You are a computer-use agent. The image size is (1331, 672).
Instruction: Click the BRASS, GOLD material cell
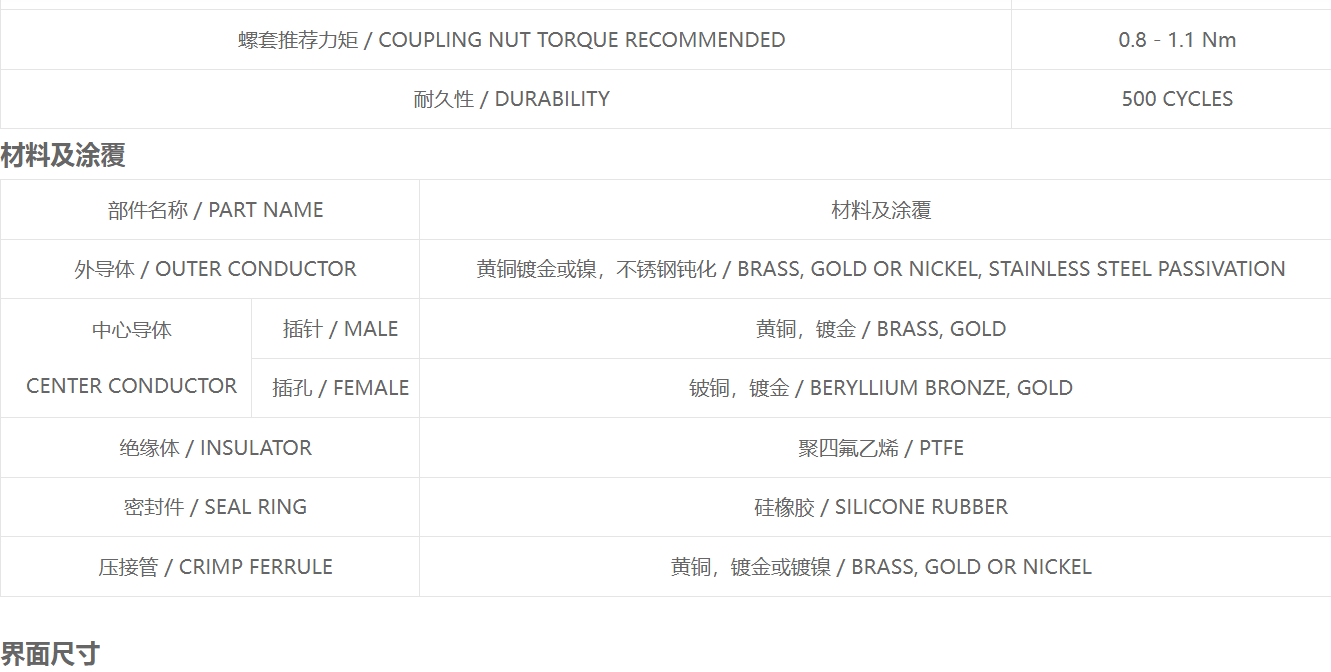876,329
